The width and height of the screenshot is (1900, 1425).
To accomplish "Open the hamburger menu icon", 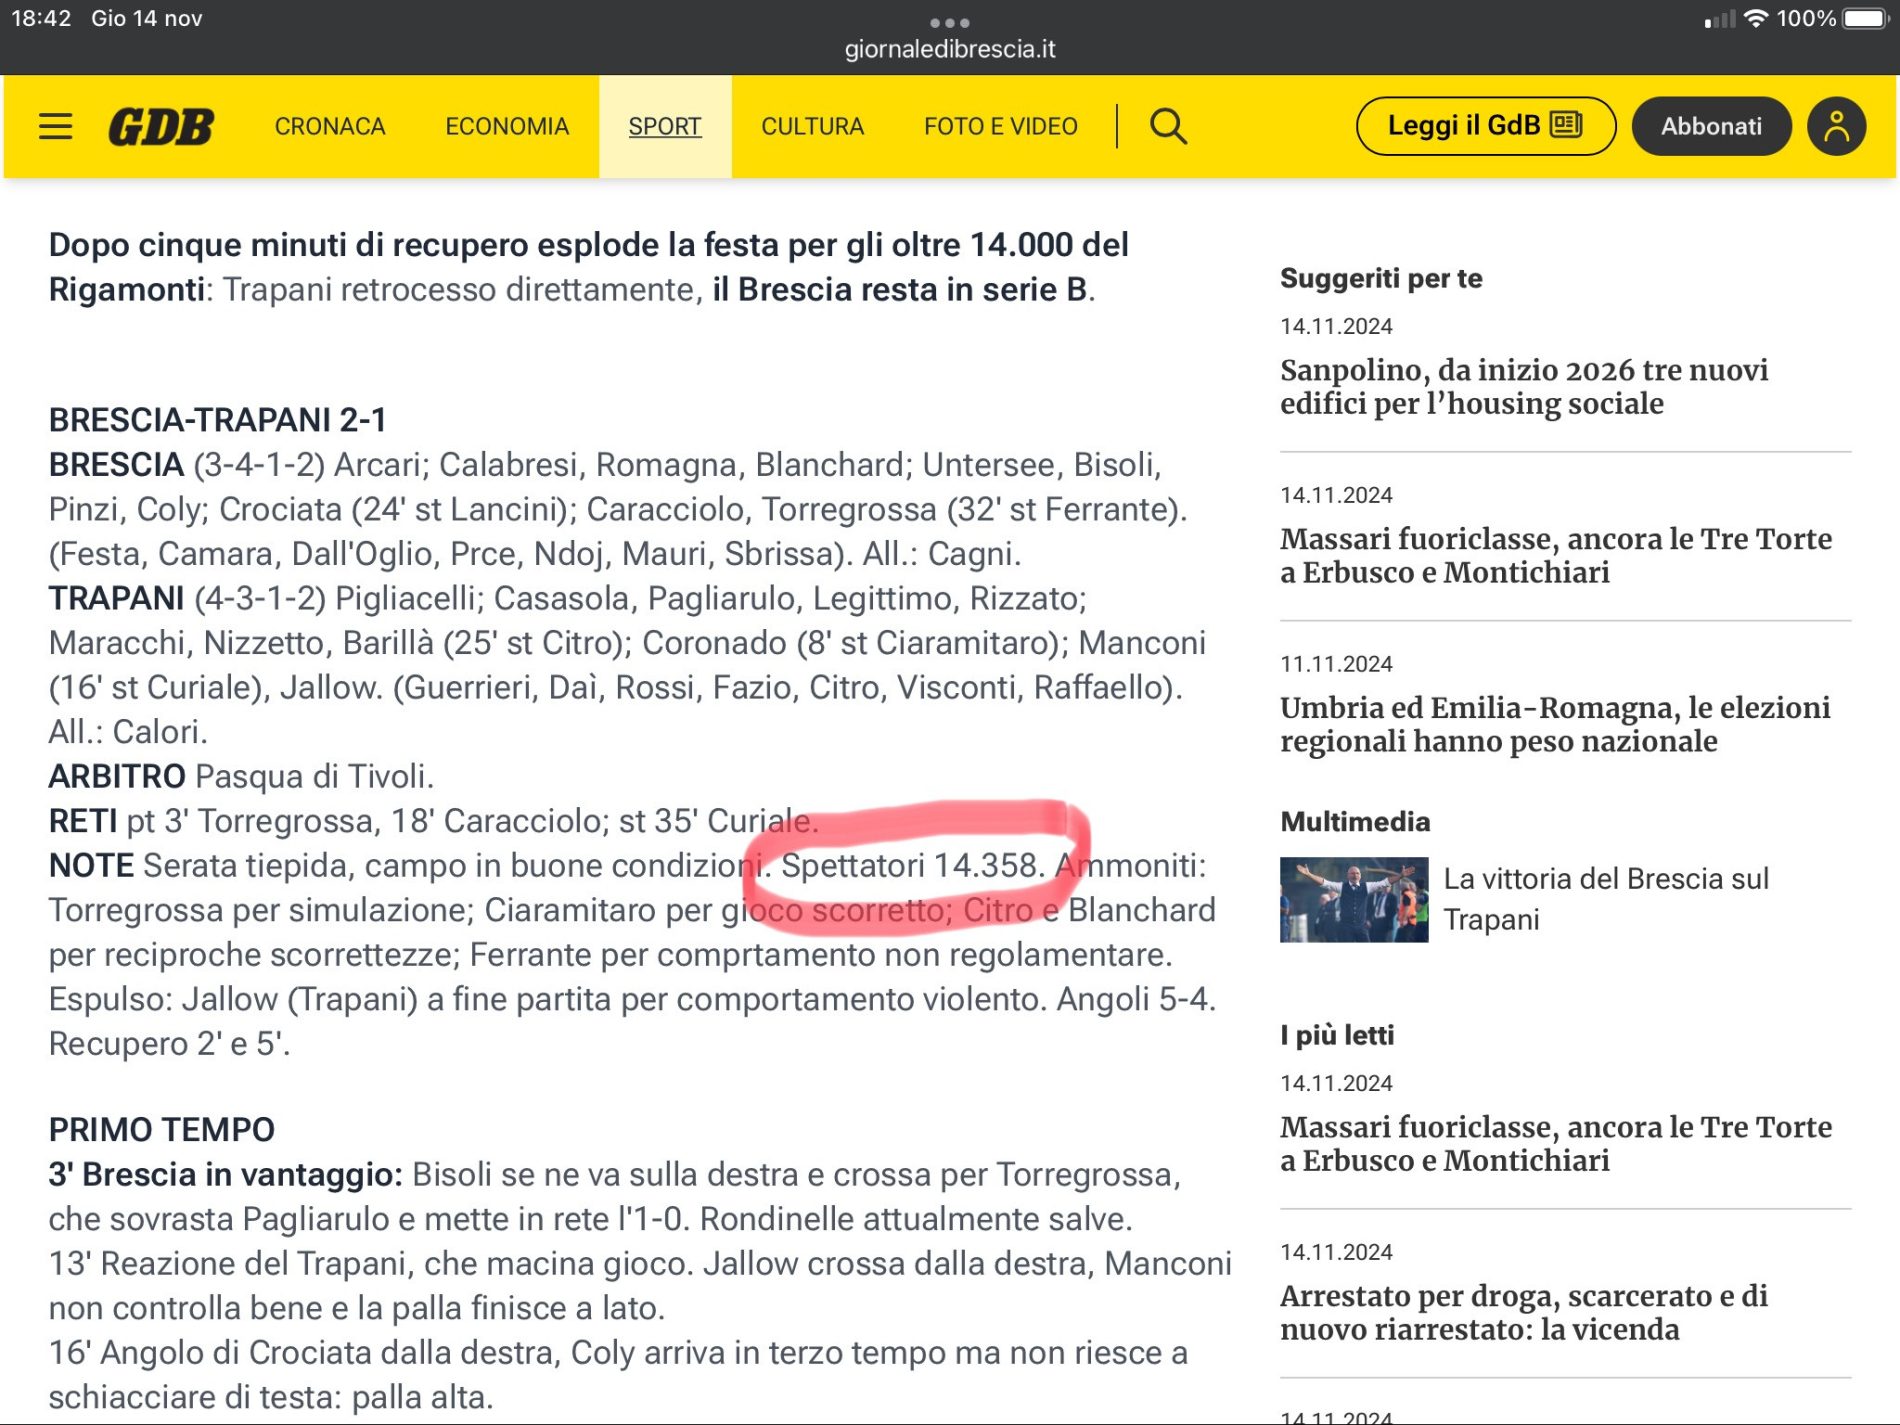I will point(56,127).
